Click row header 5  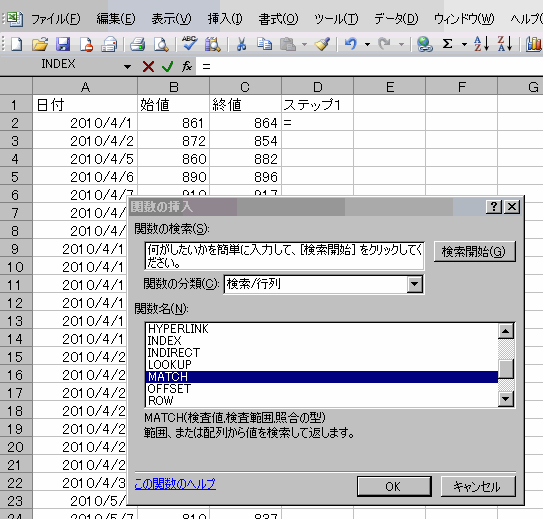coord(16,177)
